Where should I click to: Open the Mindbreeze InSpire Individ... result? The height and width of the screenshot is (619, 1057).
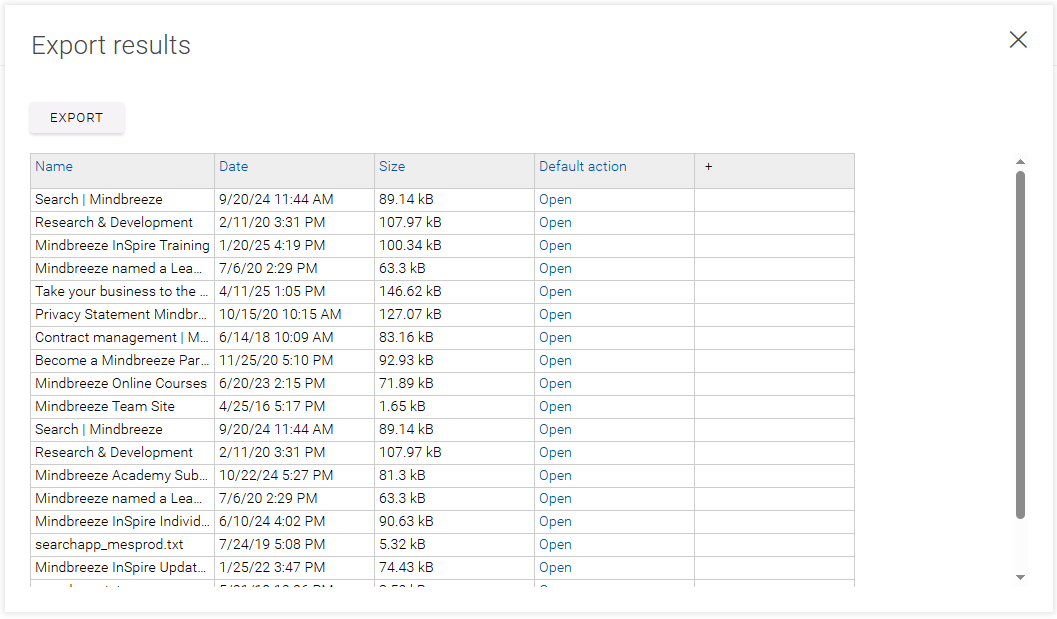(555, 521)
